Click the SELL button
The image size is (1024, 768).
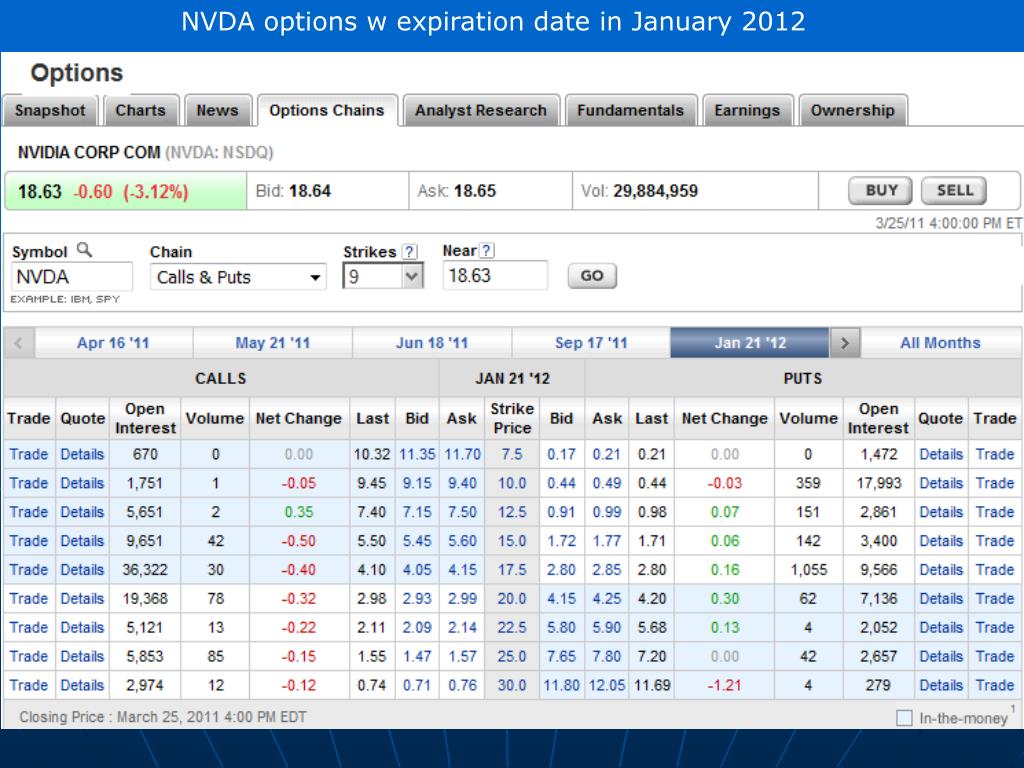point(954,191)
